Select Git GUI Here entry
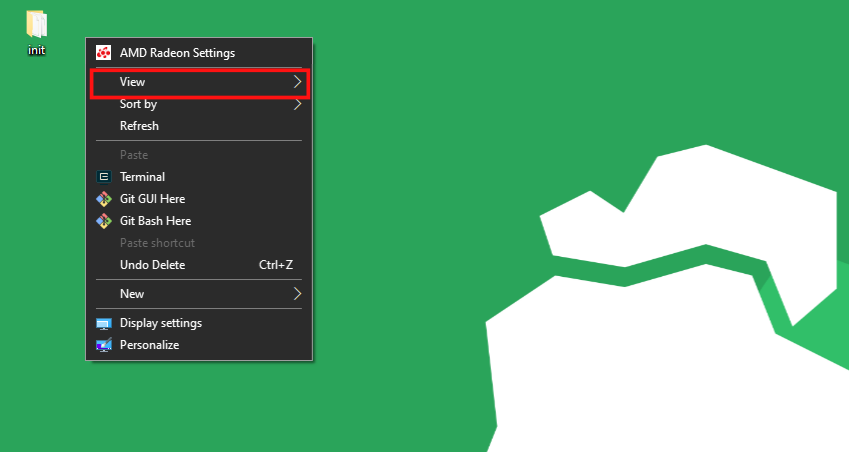Screen dimensions: 849x452 (x=199, y=199)
